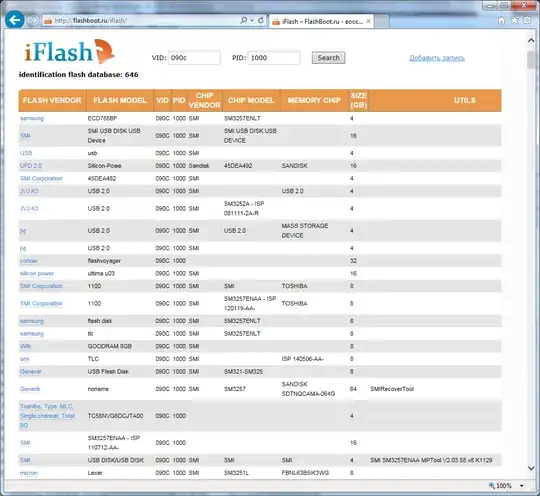This screenshot has height=496, width=540.
Task: Open the corsair vendor link
Action: click(x=29, y=261)
